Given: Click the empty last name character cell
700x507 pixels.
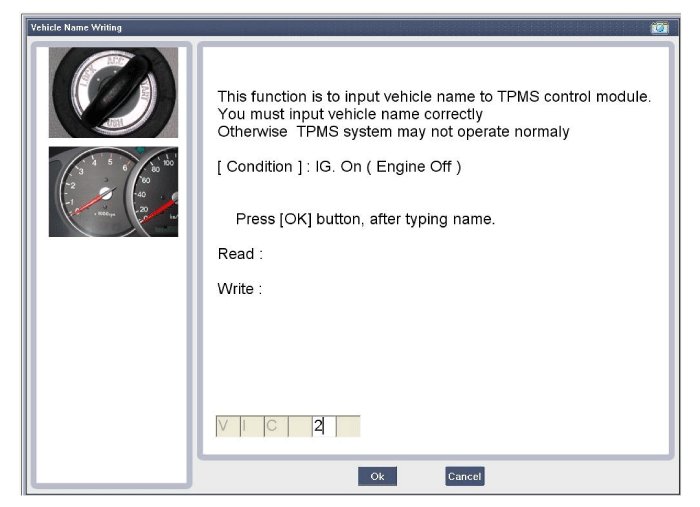Looking at the screenshot, I should point(347,426).
